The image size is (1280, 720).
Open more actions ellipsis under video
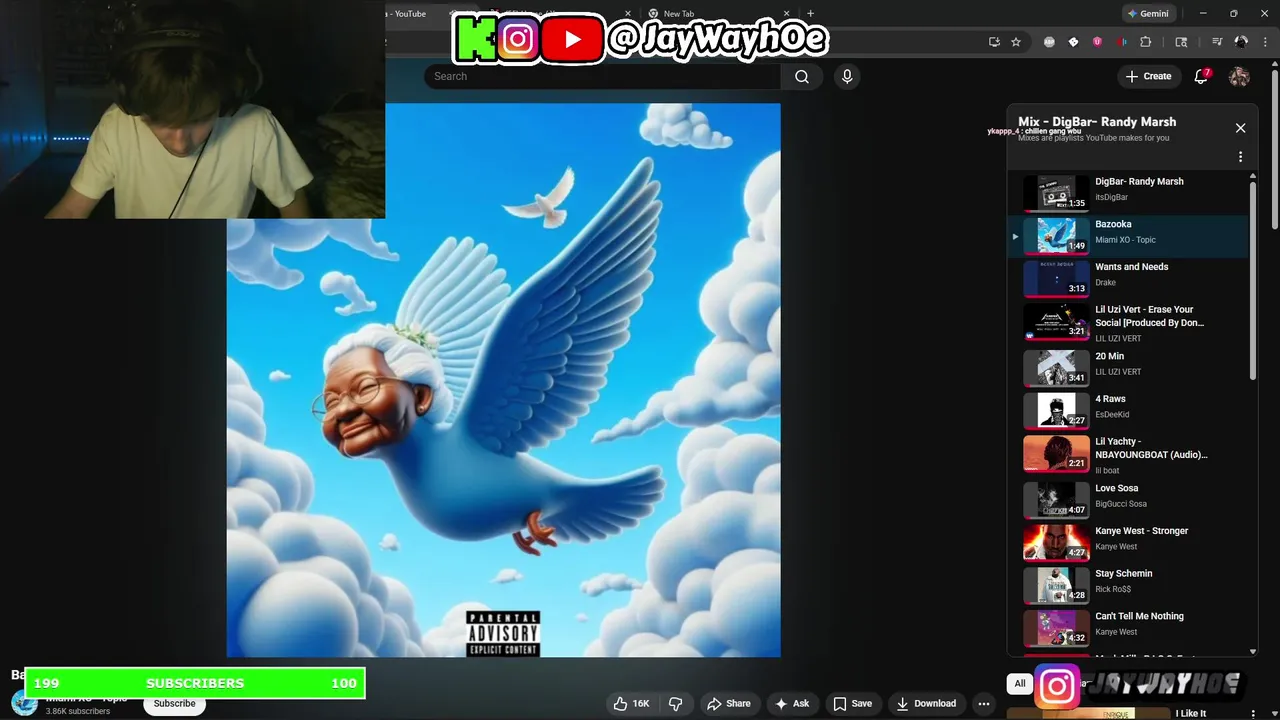coord(984,703)
